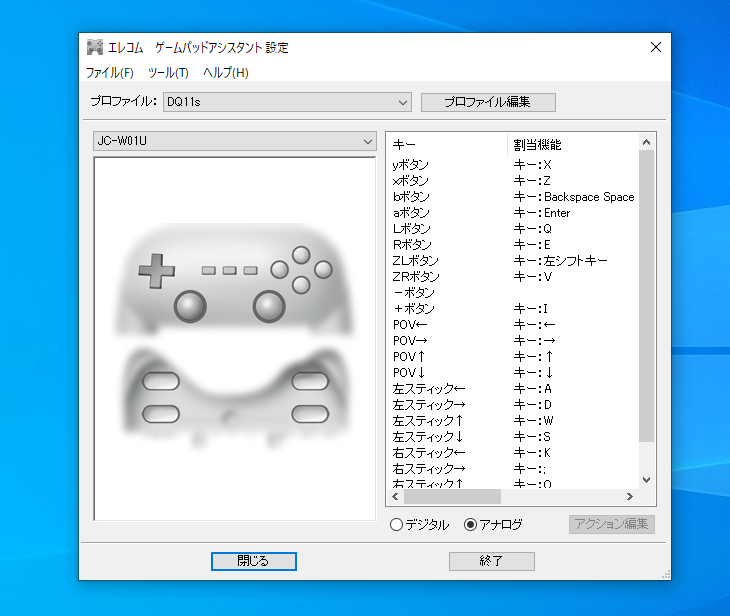Select the POV→ row
The width and height of the screenshot is (730, 616).
coord(513,341)
